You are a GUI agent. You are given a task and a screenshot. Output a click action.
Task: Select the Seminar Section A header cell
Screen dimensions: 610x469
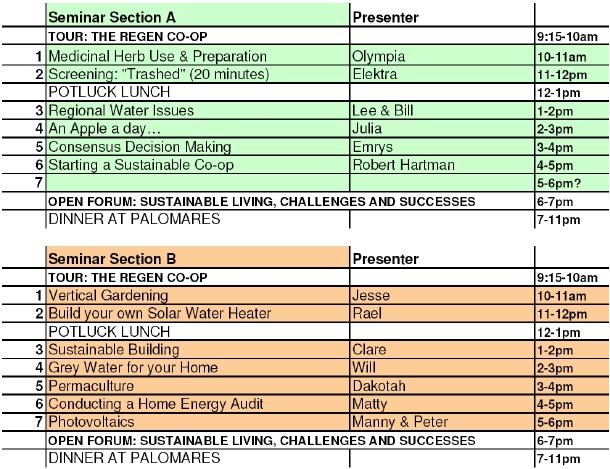click(197, 18)
